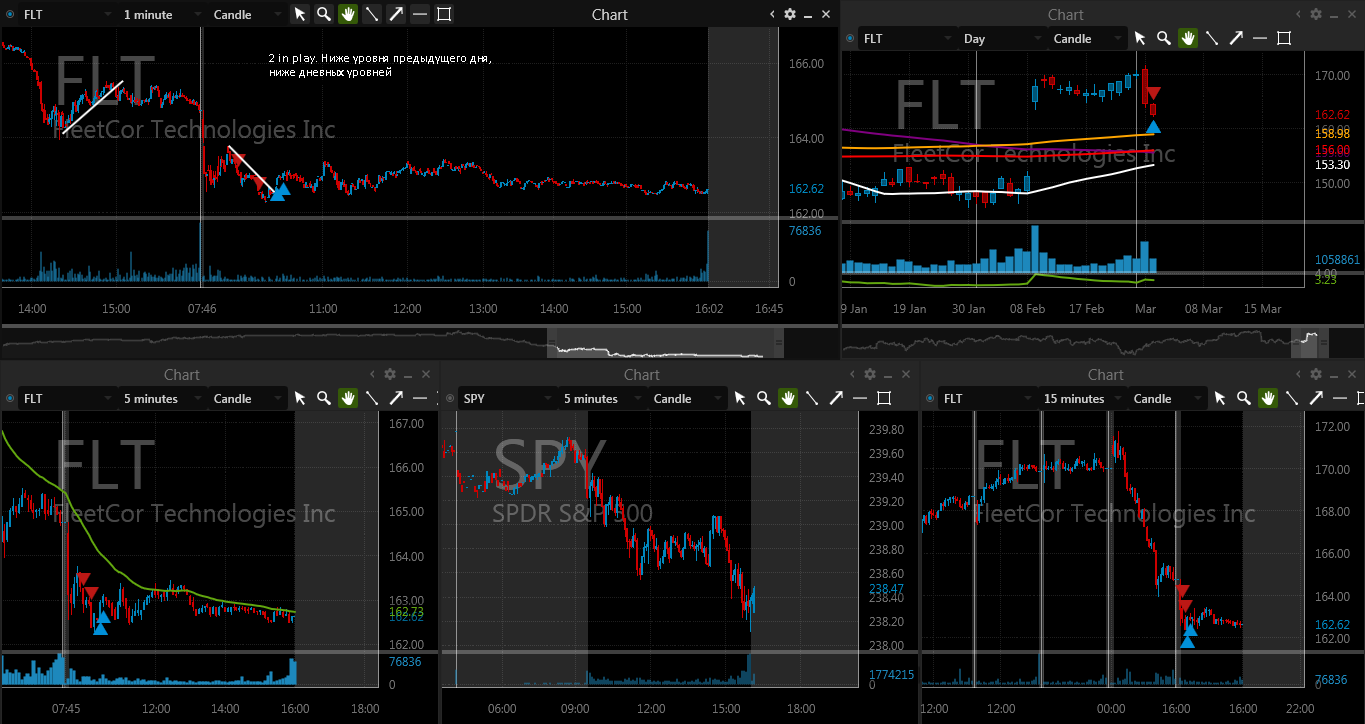Open '5 minutes' timeframe dropdown in SPY chart
Screen dimensions: 1365x724
[x=603, y=398]
